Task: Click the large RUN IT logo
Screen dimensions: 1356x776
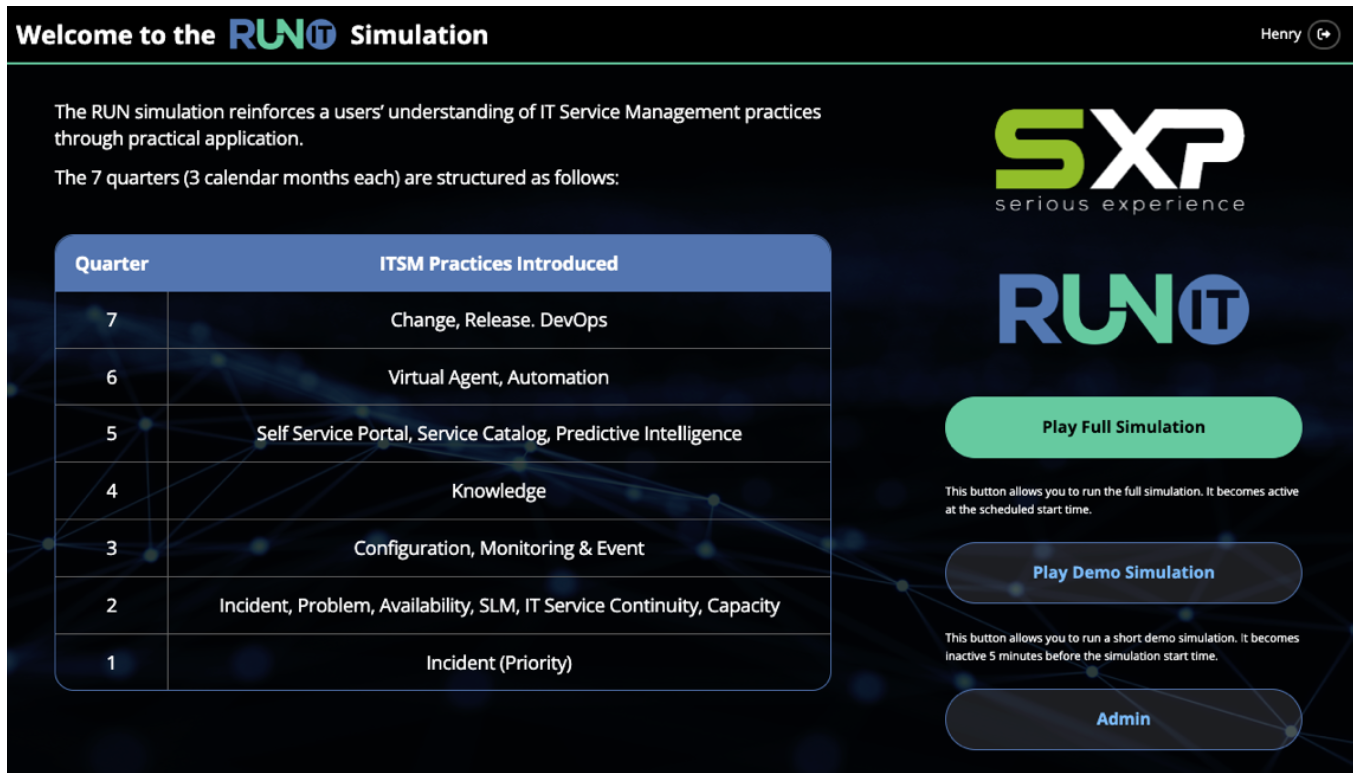Action: pyautogui.click(x=1123, y=310)
